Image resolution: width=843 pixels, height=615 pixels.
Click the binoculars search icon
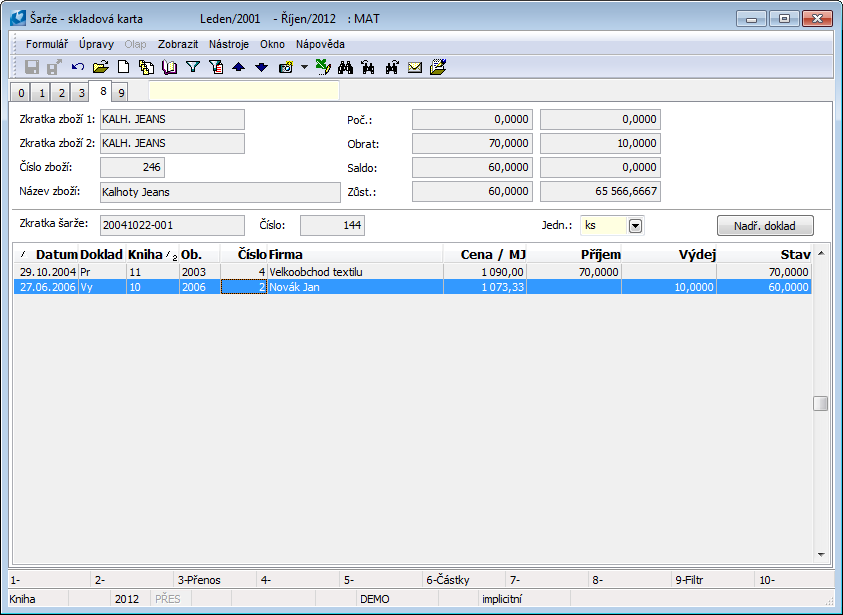point(345,67)
